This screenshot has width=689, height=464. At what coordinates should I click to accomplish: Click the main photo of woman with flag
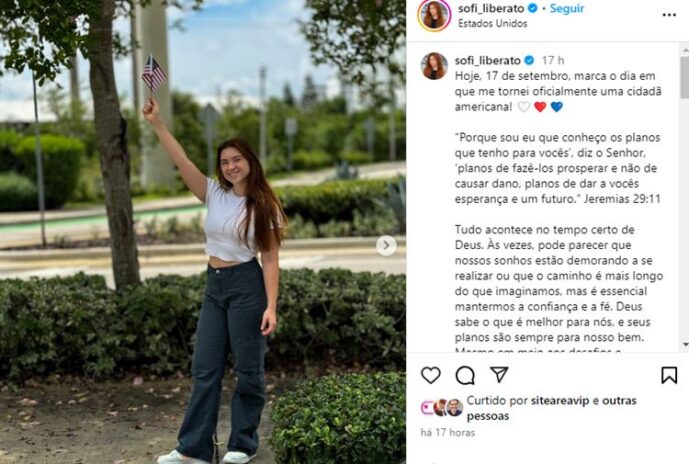[203, 232]
